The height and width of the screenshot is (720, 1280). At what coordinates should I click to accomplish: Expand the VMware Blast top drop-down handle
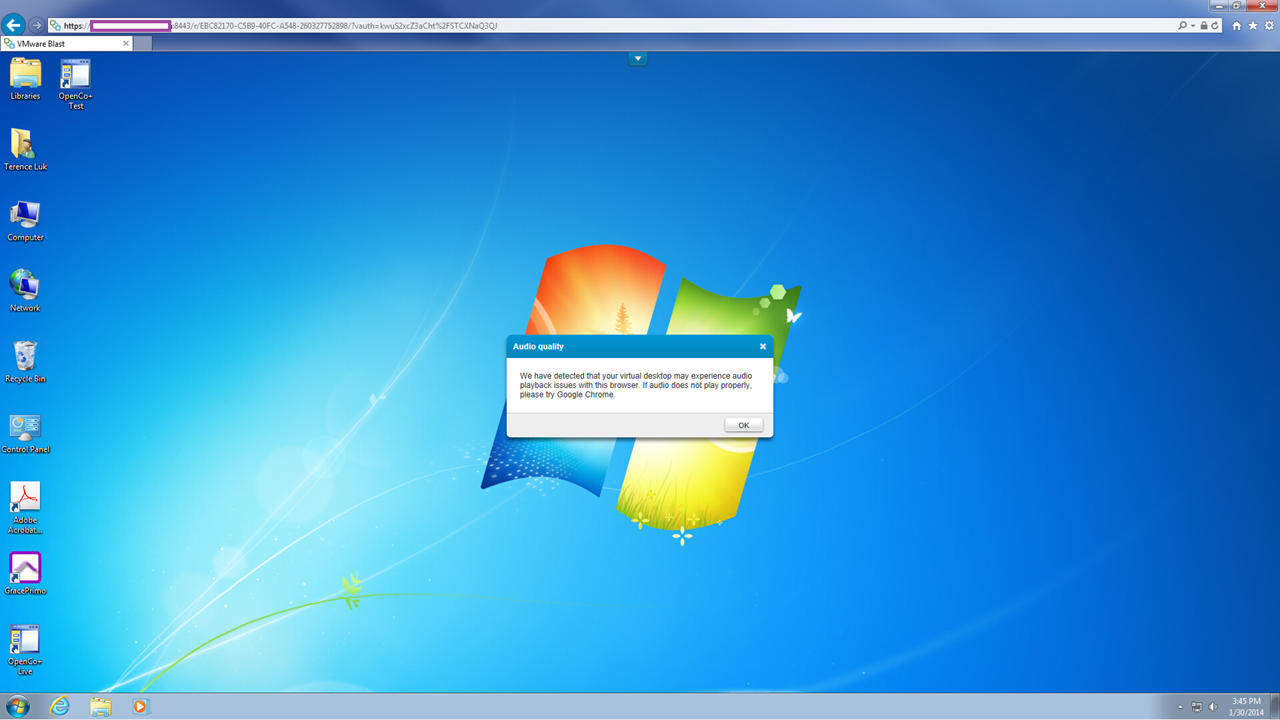click(638, 58)
